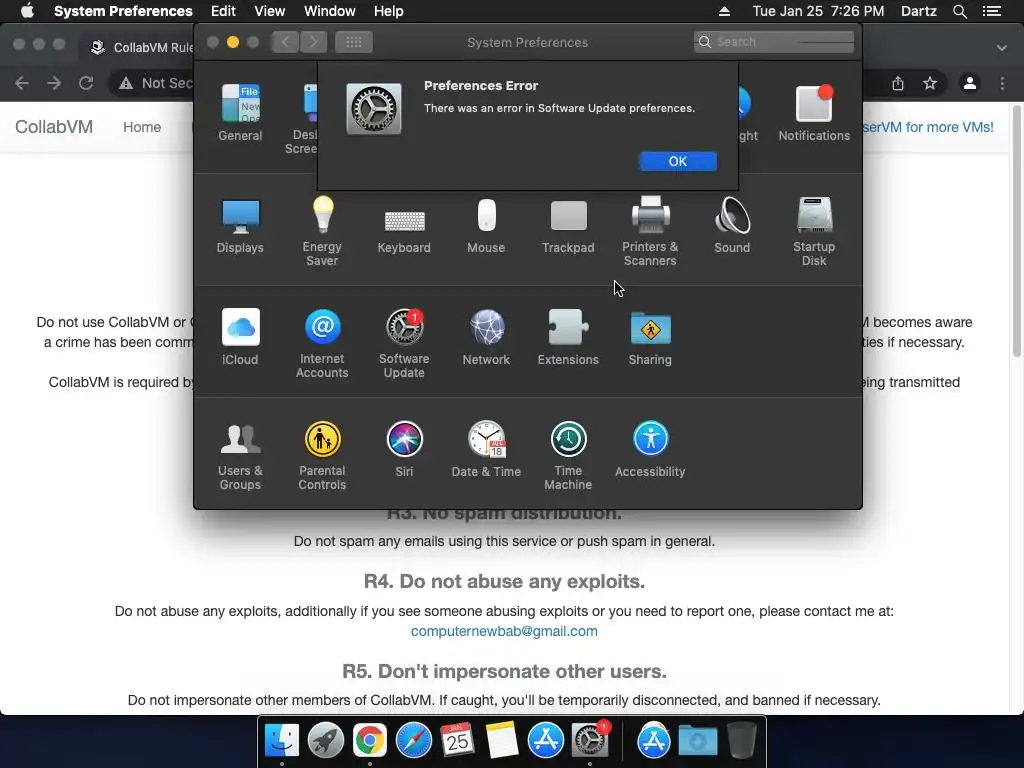This screenshot has width=1024, height=768.
Task: Open the Network preferences pane
Action: point(486,337)
